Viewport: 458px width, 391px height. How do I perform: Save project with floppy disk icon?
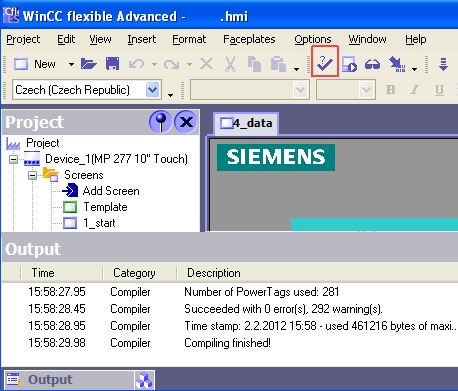click(112, 63)
